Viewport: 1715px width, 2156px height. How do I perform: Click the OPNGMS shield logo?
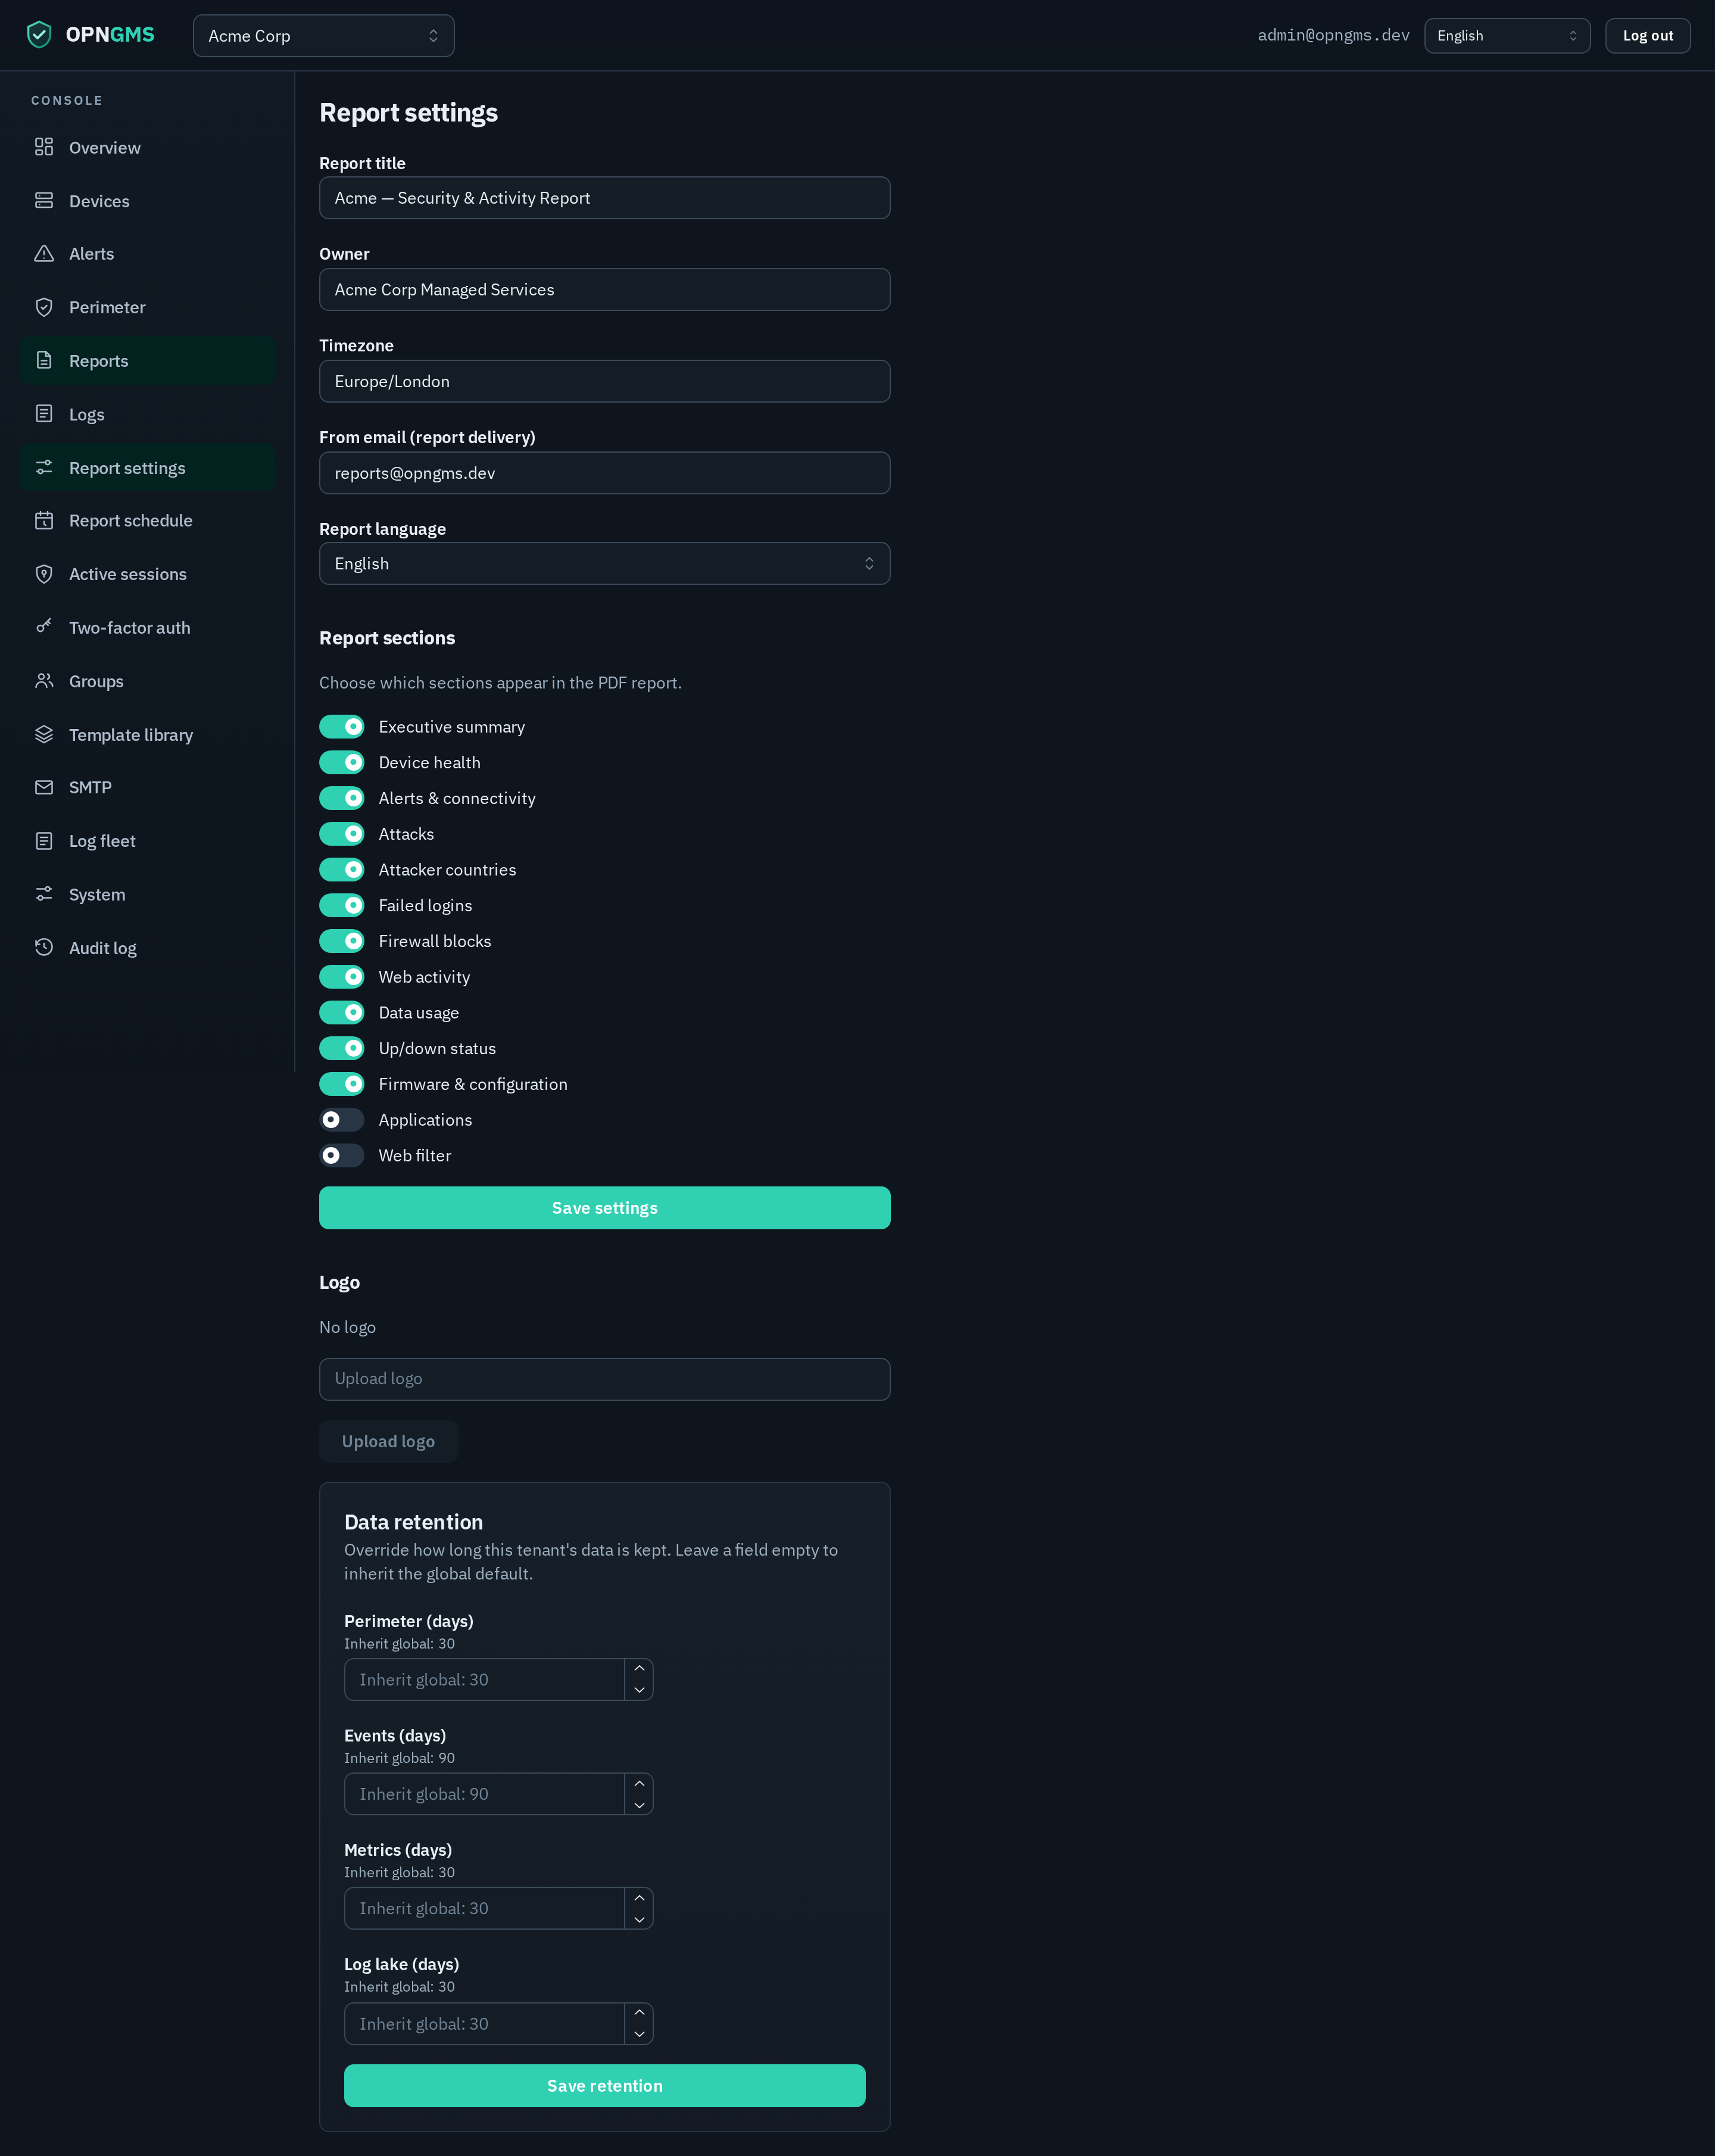pyautogui.click(x=39, y=35)
